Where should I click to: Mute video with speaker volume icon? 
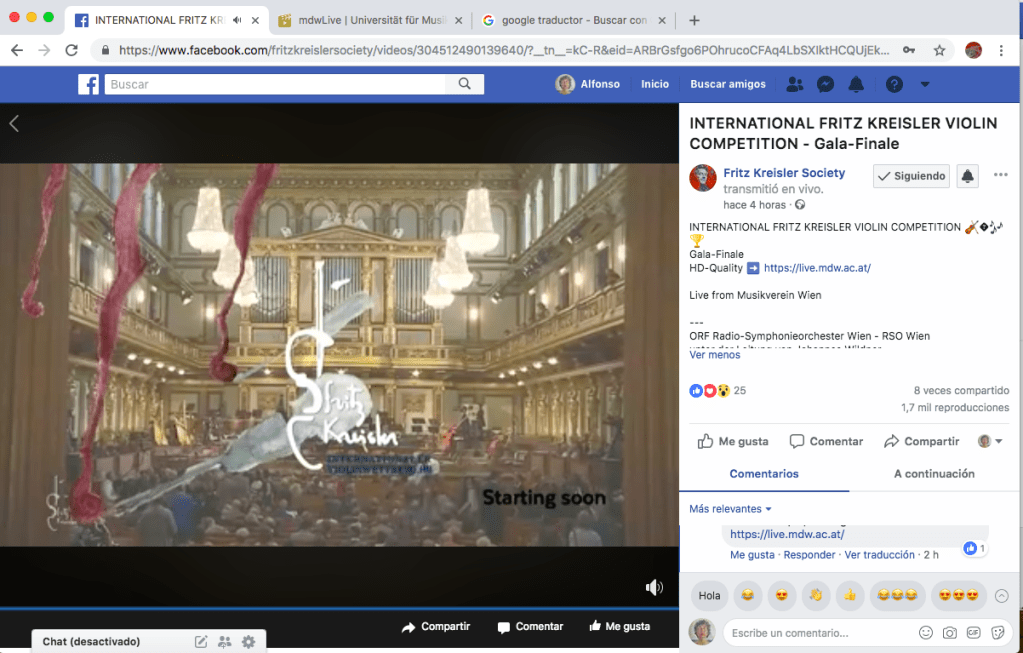click(654, 587)
